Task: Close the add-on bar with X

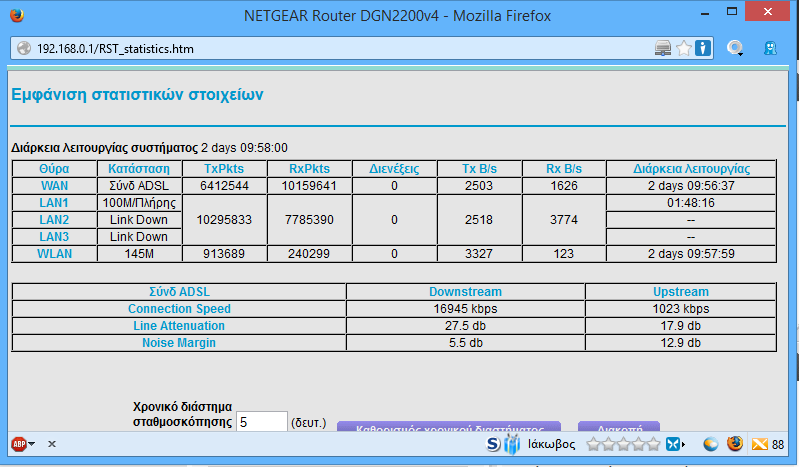Action: pyautogui.click(x=51, y=444)
